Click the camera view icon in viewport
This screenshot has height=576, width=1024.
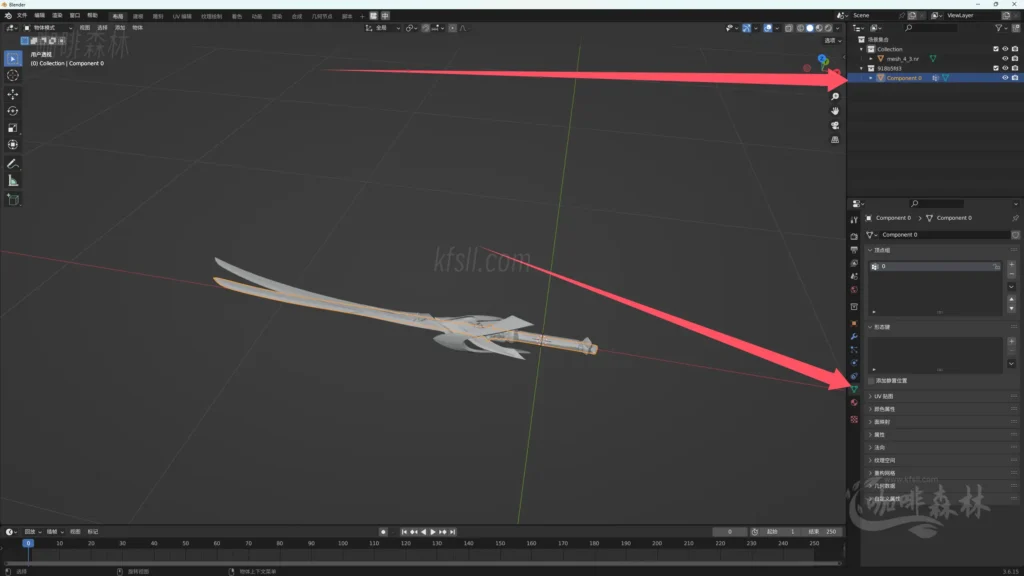(835, 125)
